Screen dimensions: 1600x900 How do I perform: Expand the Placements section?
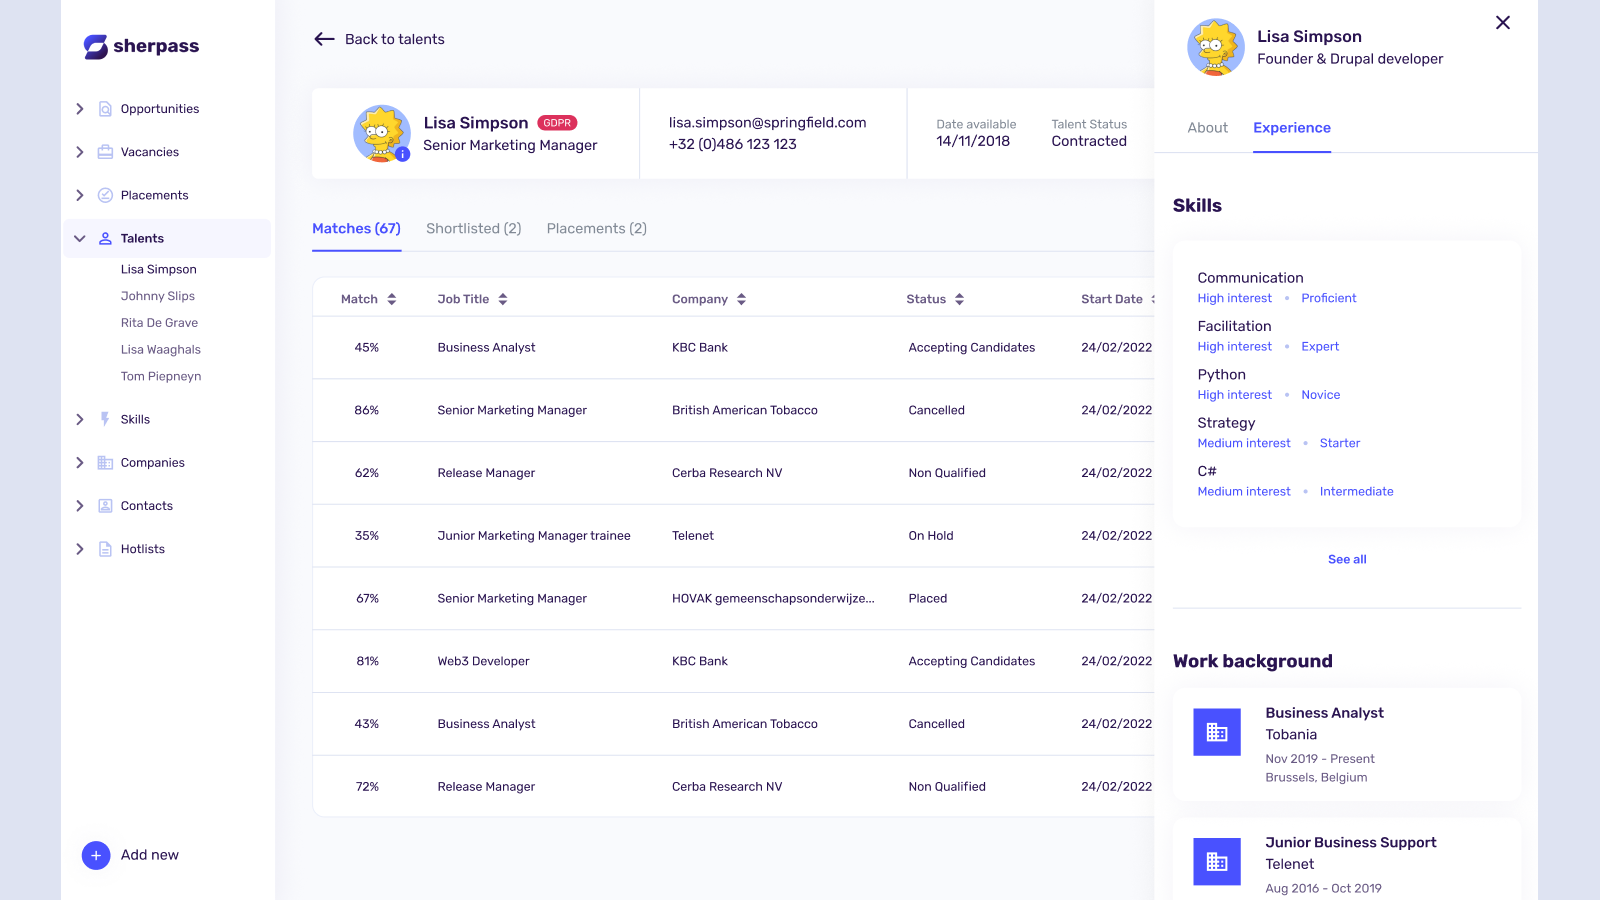(x=80, y=195)
